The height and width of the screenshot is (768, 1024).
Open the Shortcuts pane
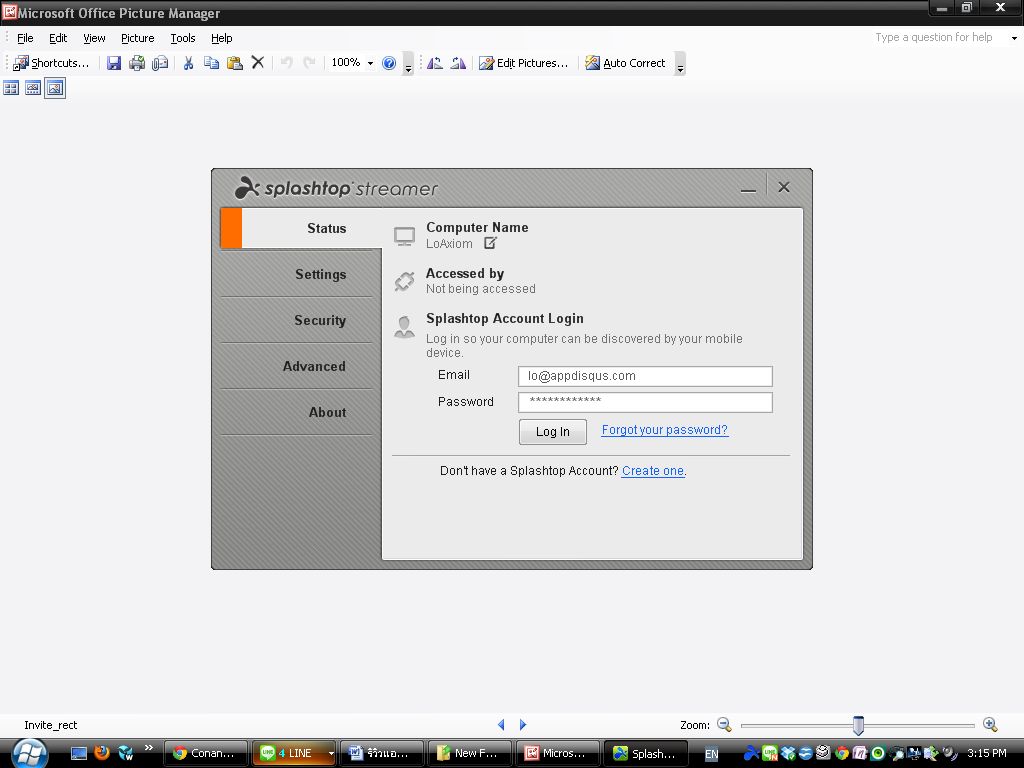pyautogui.click(x=51, y=63)
